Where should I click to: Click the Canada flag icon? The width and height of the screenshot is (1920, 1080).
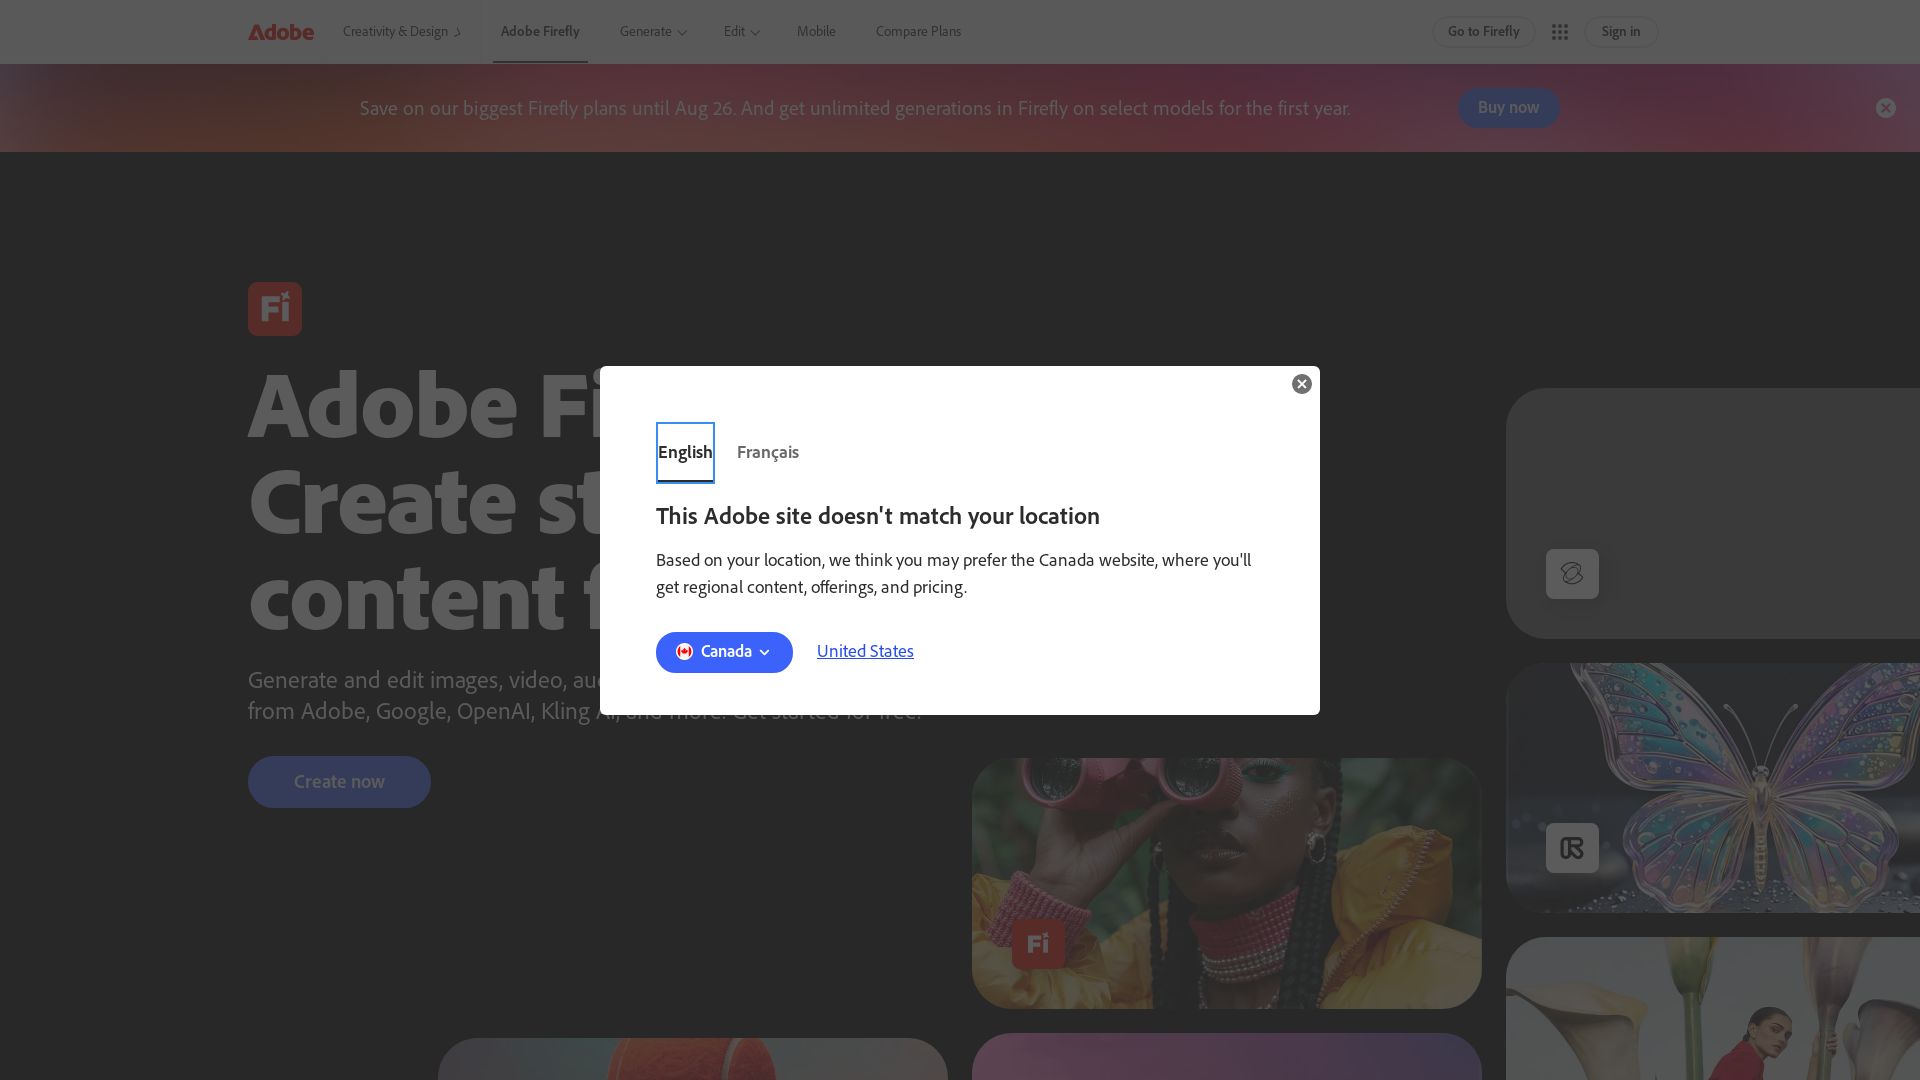[684, 652]
